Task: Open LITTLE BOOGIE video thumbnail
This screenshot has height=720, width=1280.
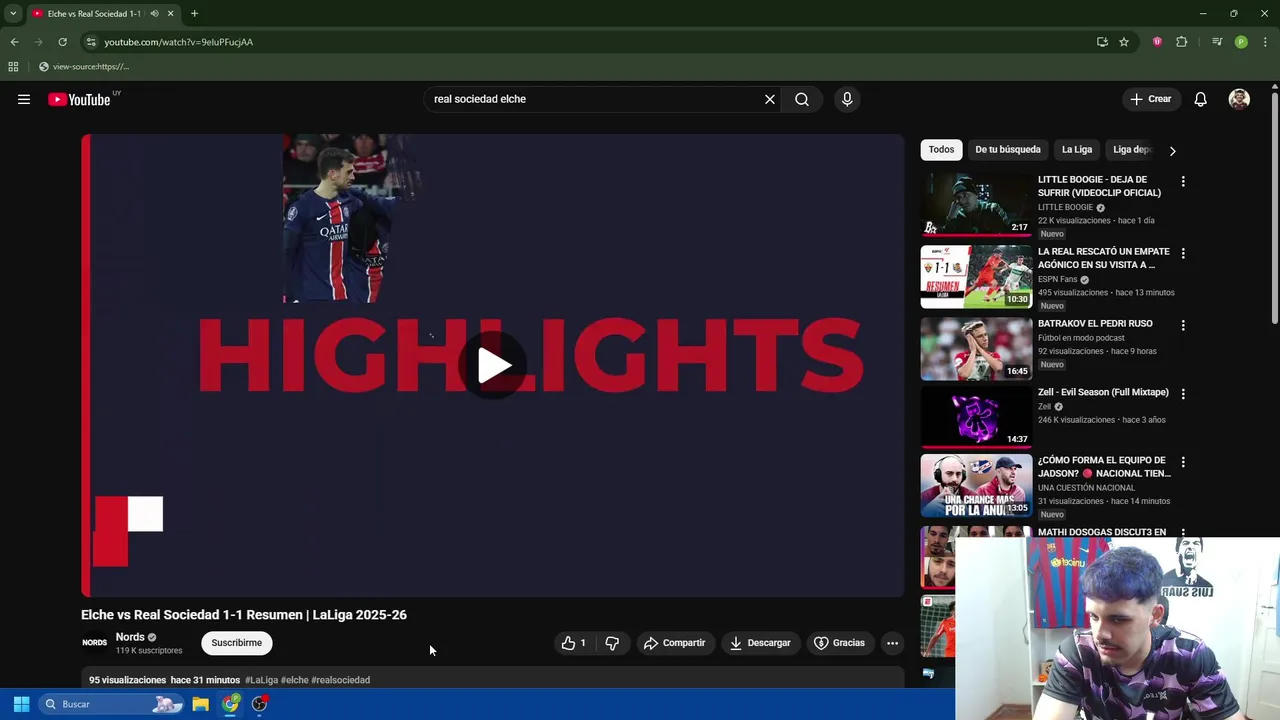Action: pyautogui.click(x=976, y=204)
